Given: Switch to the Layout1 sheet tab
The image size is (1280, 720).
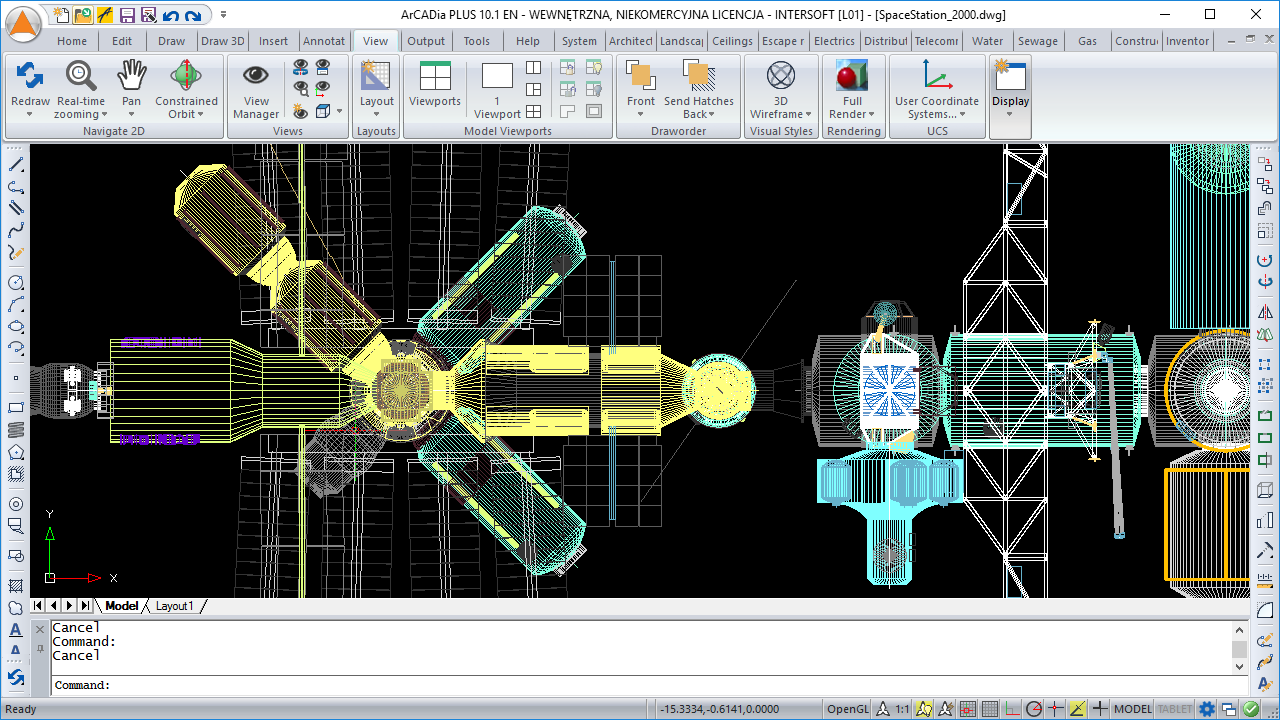Looking at the screenshot, I should pos(175,606).
